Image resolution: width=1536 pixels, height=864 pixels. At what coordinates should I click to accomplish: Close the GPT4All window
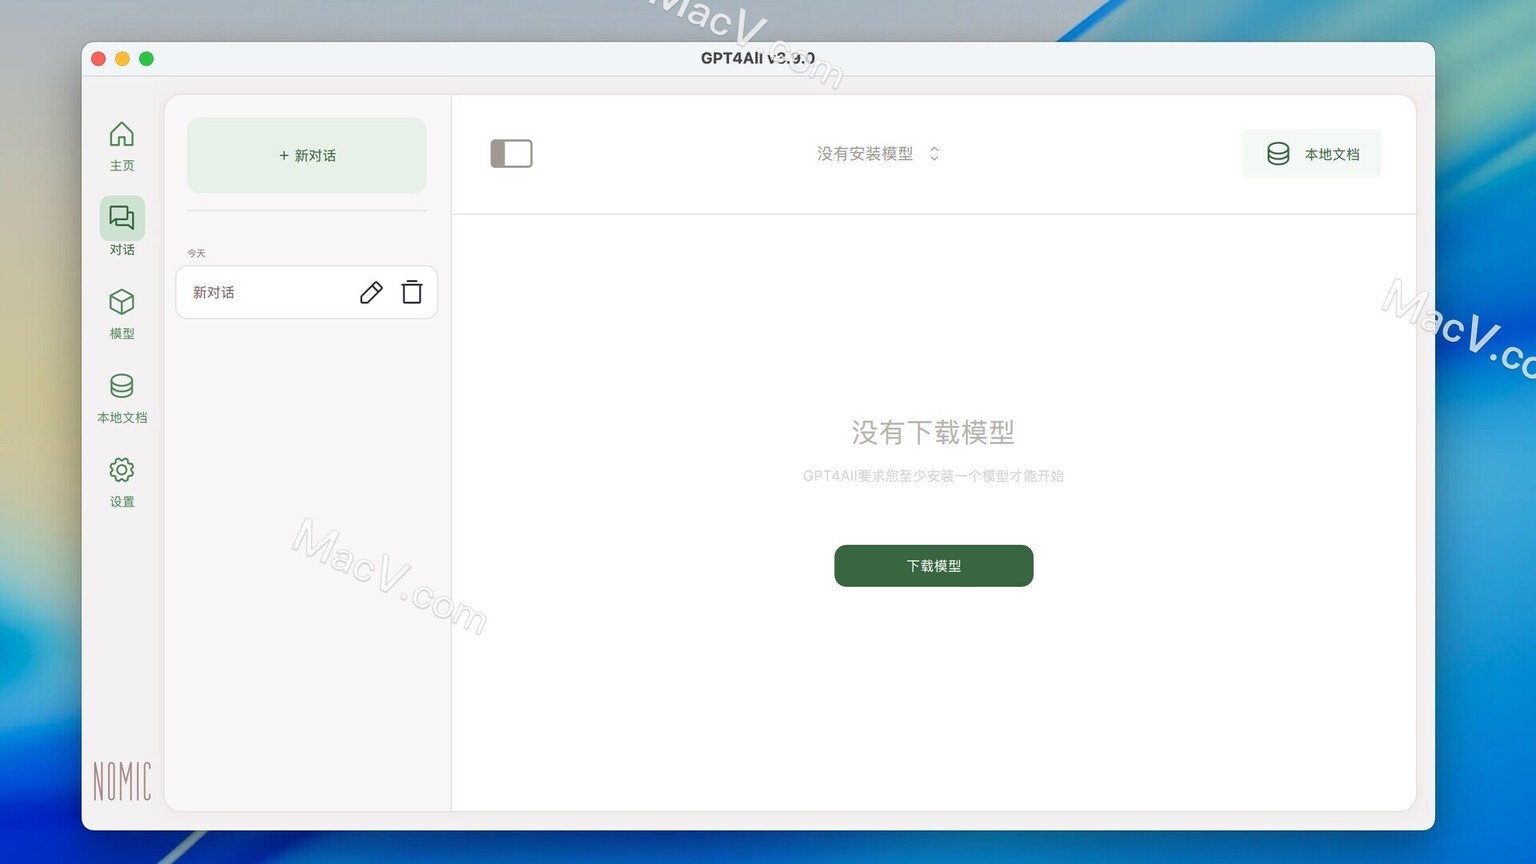(98, 59)
